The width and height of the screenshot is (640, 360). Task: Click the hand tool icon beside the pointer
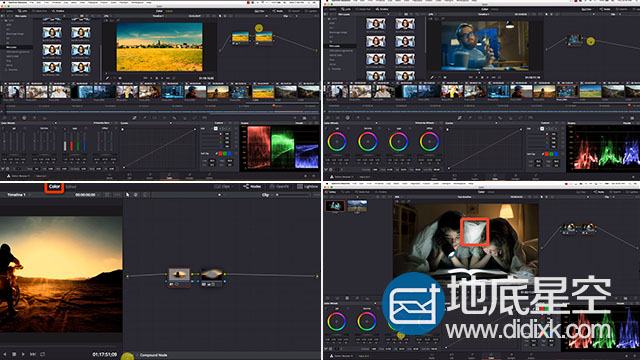(136, 195)
